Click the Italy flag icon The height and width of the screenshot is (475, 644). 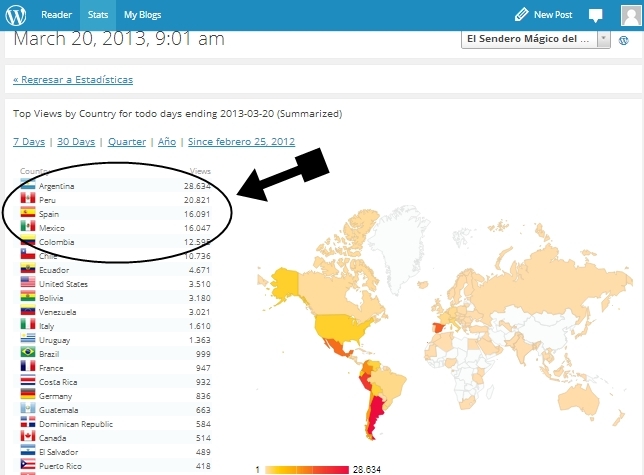coord(27,326)
